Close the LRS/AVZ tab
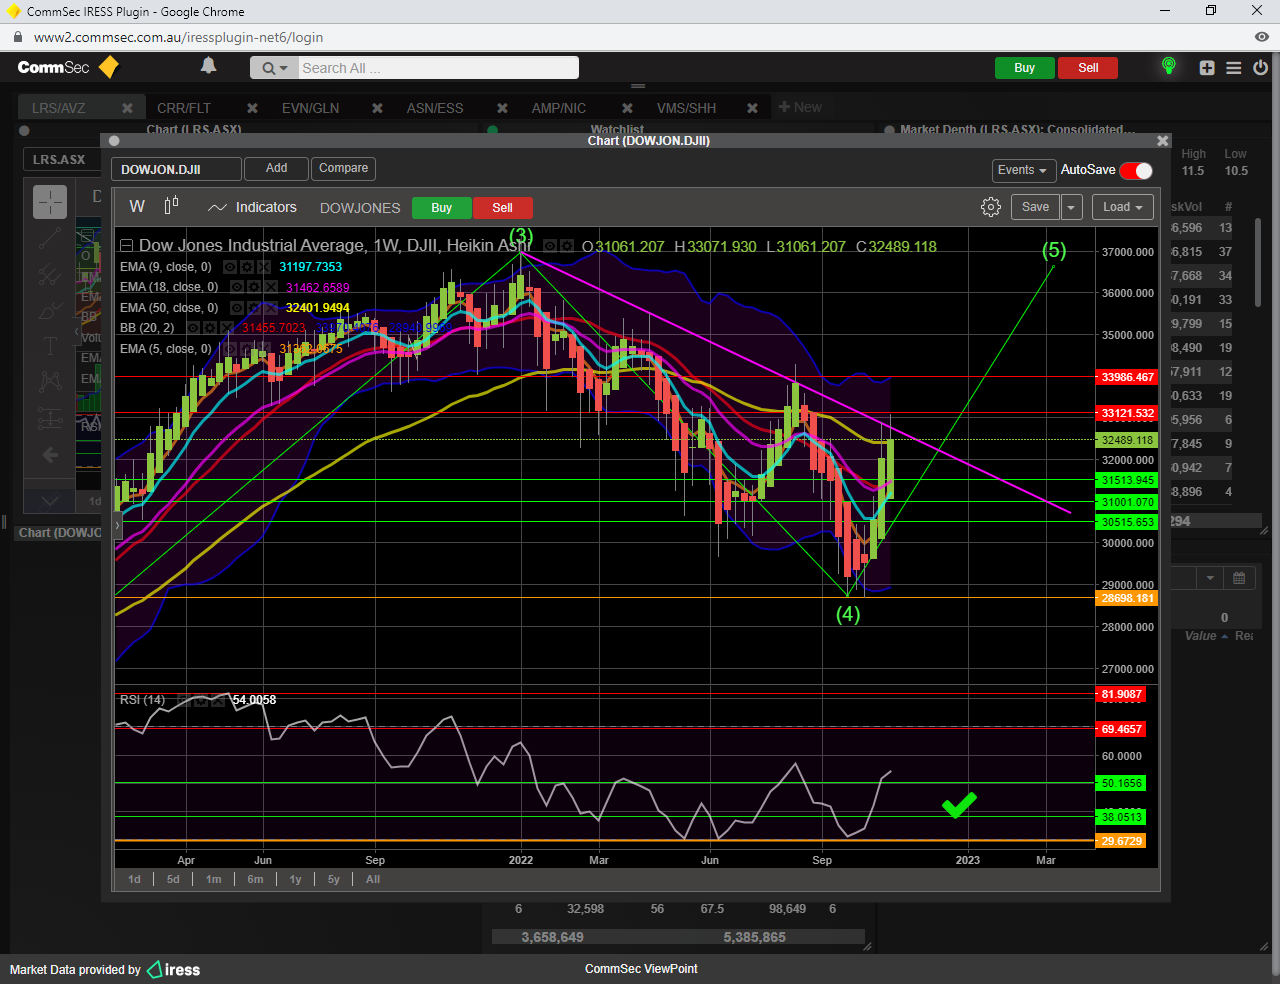The image size is (1280, 984). point(127,108)
